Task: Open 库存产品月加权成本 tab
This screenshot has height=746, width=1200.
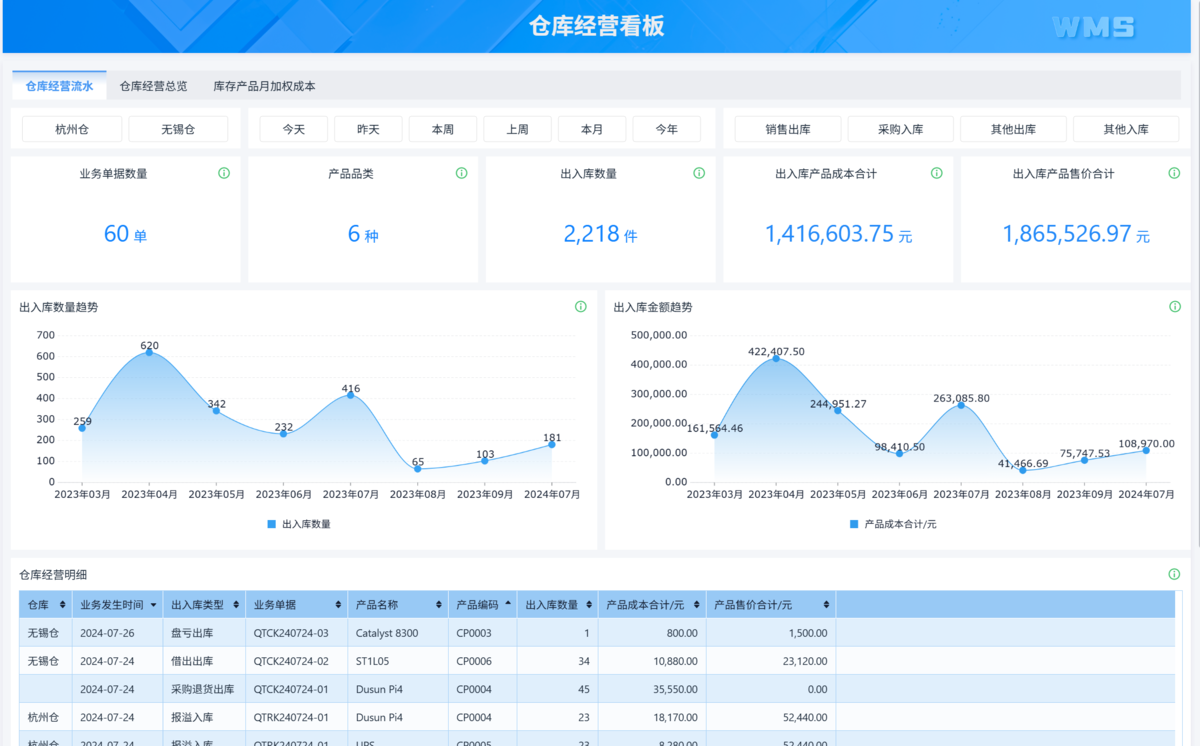Action: pyautogui.click(x=264, y=86)
